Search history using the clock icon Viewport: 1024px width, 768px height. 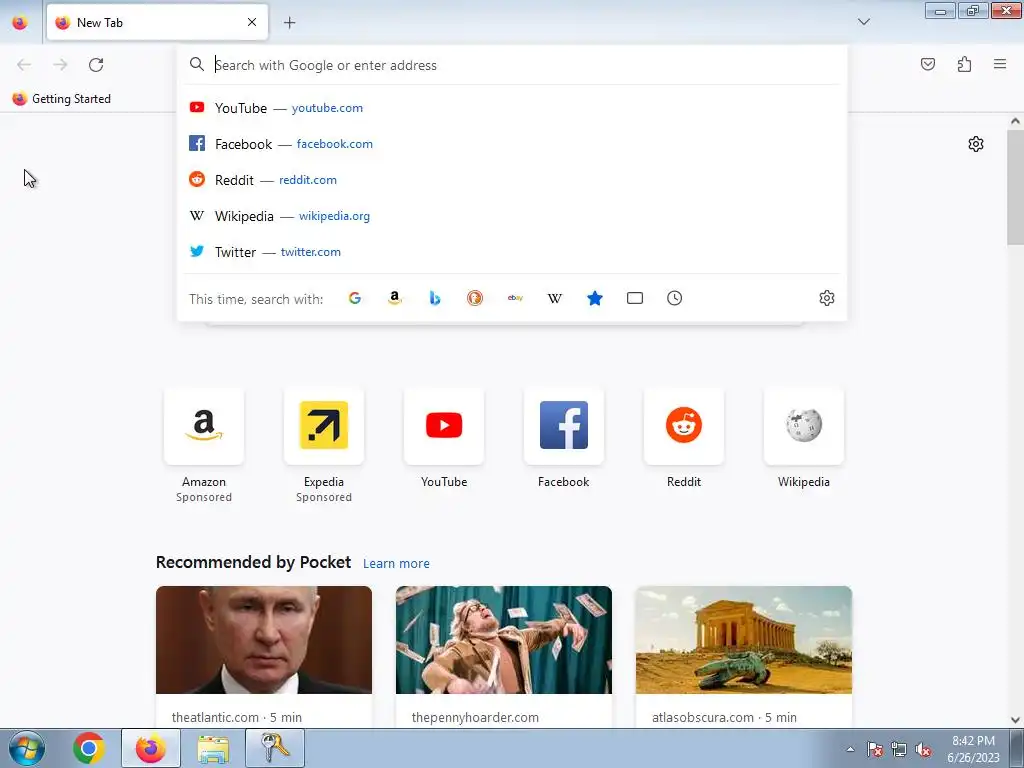[675, 298]
